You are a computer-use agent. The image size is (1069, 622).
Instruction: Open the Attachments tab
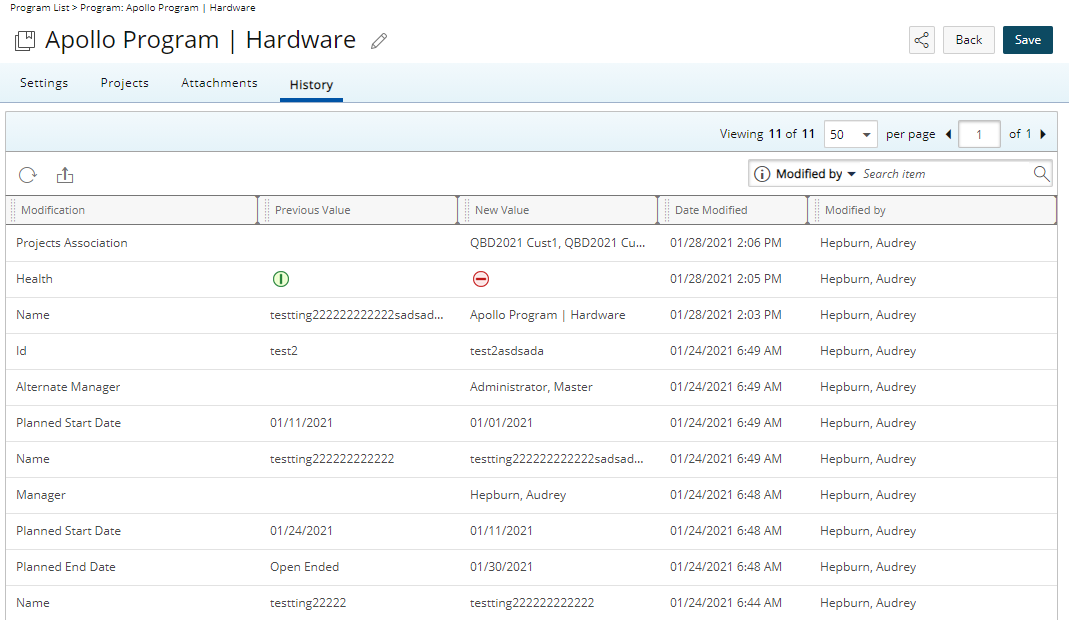tap(219, 83)
